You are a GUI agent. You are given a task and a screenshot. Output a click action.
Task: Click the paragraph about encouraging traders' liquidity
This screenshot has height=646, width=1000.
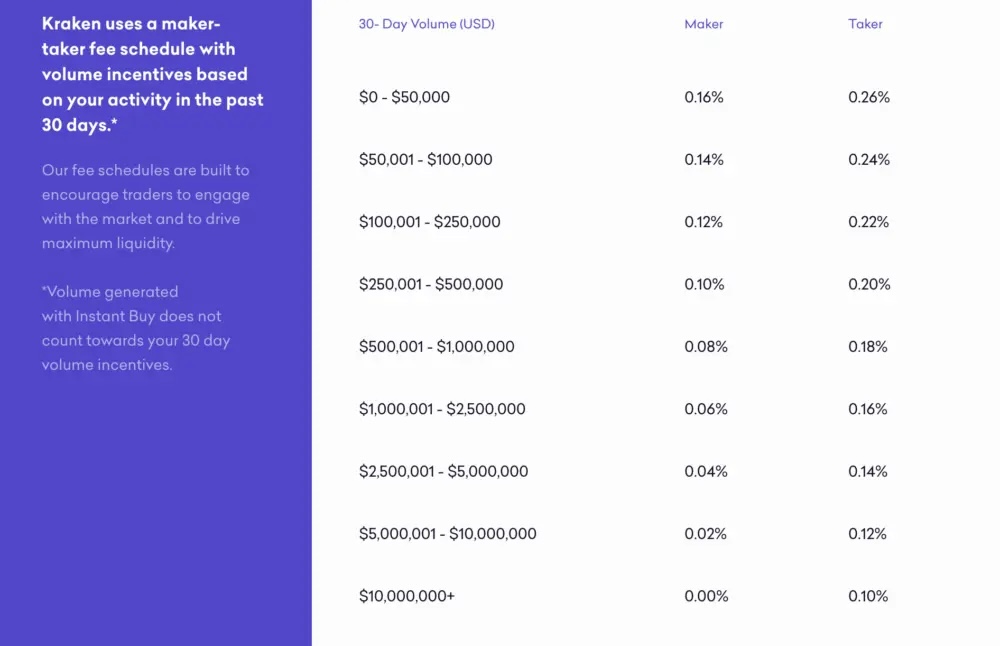[x=145, y=207]
